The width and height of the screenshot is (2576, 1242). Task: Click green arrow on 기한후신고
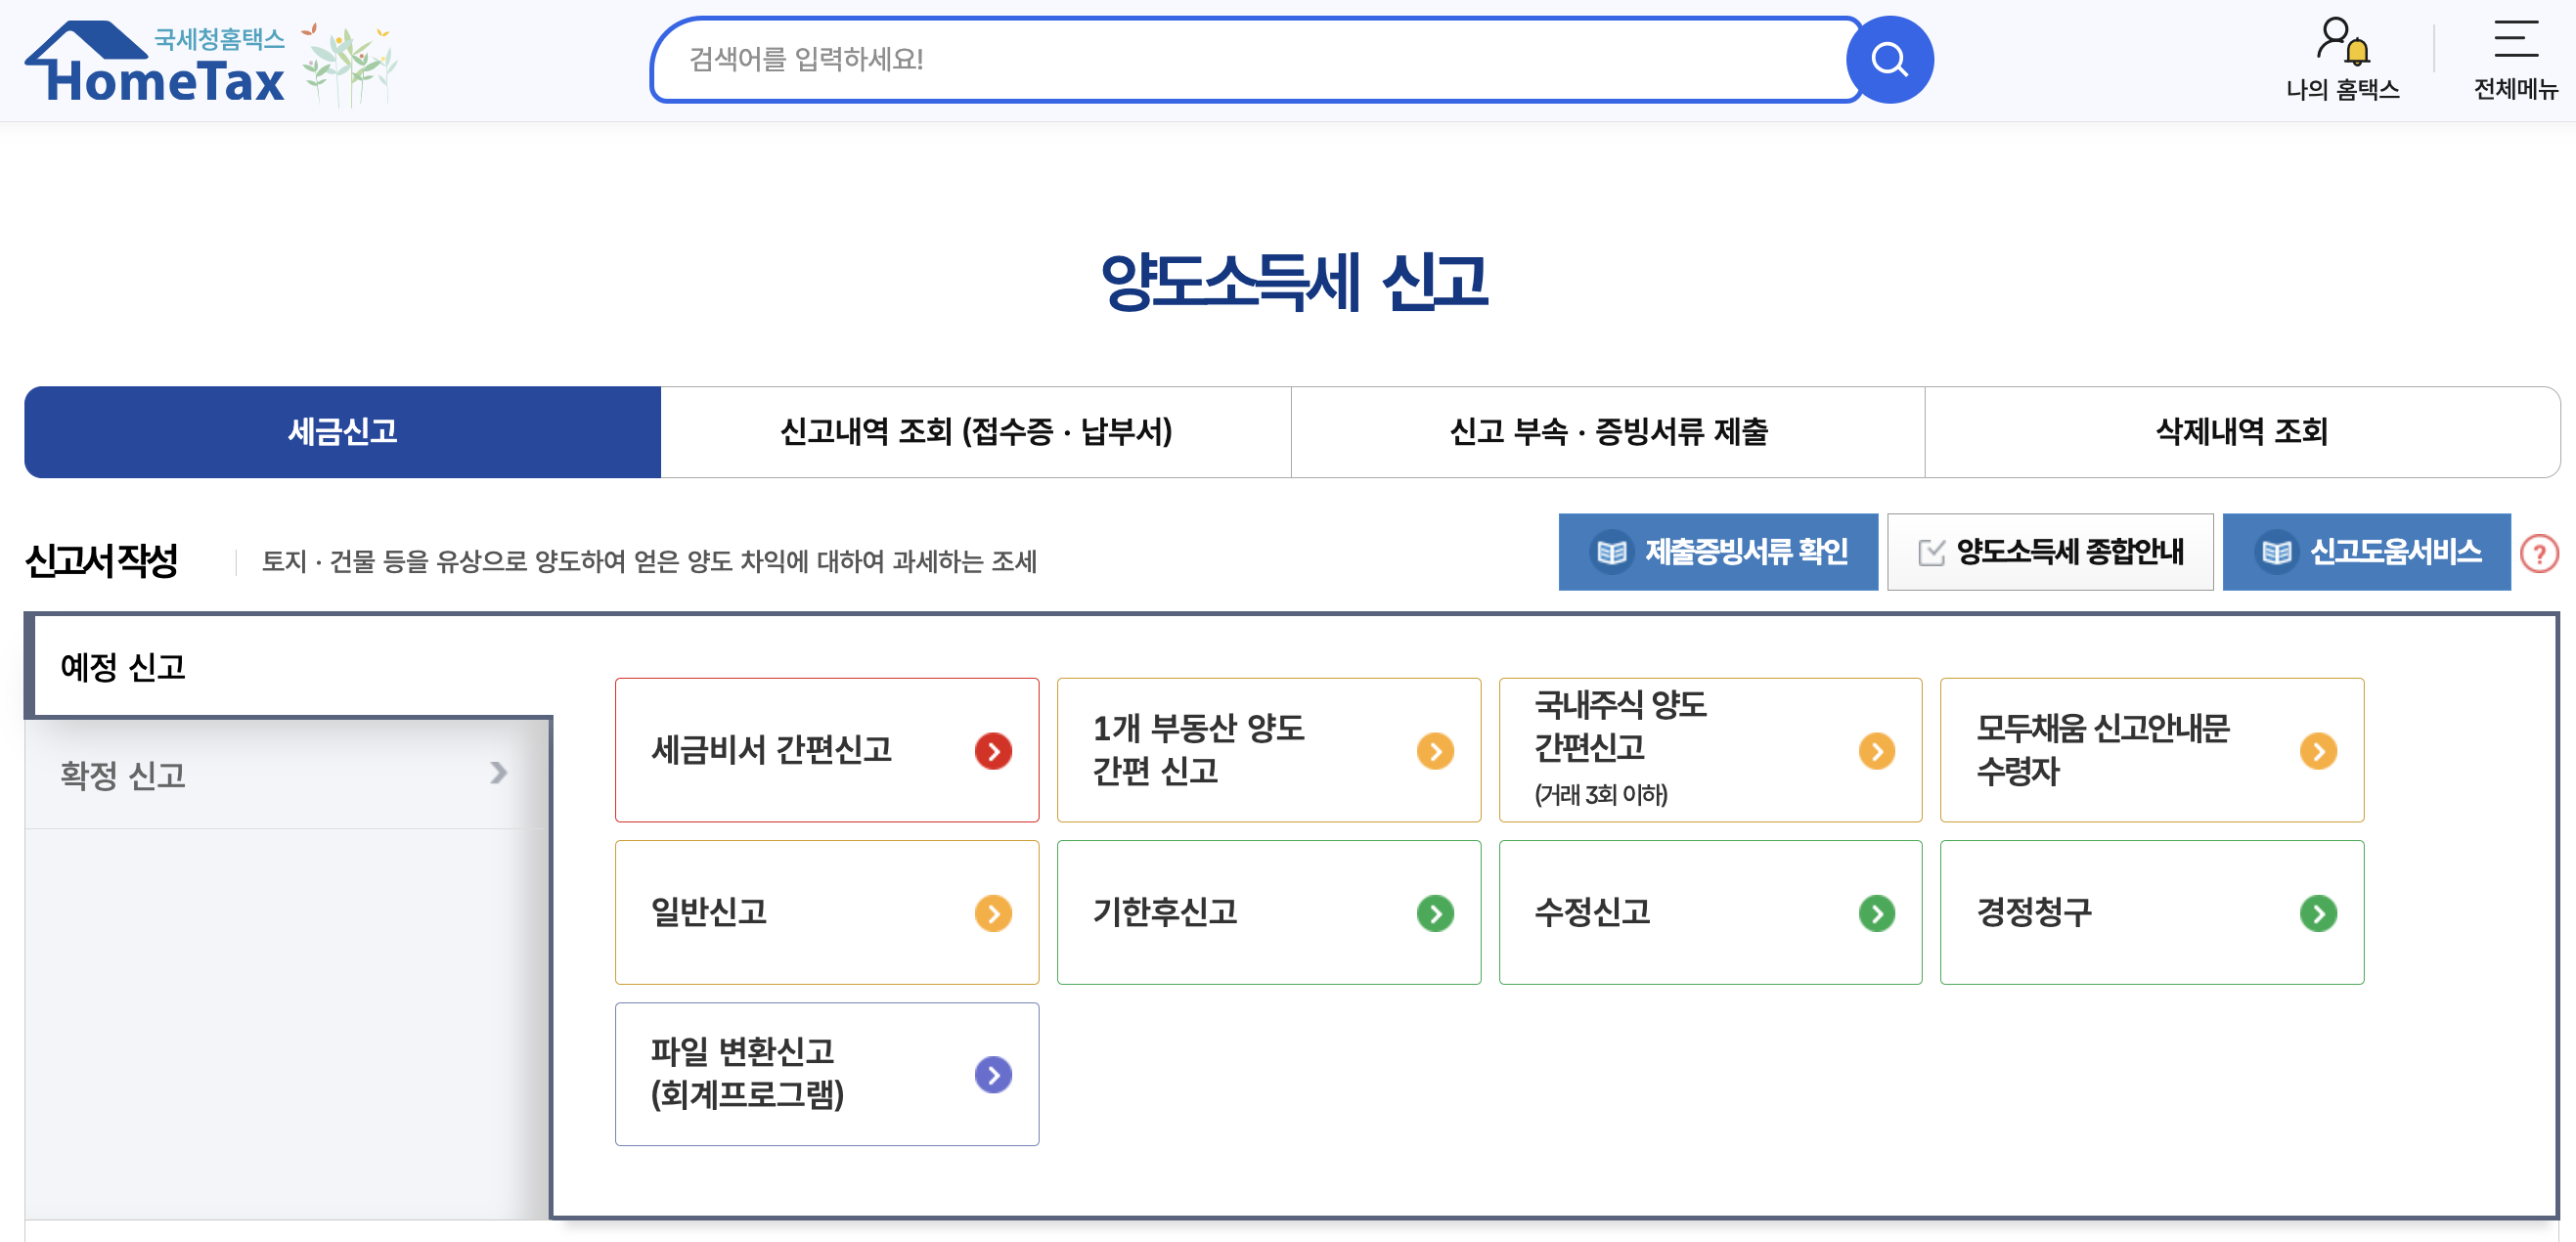[1434, 913]
